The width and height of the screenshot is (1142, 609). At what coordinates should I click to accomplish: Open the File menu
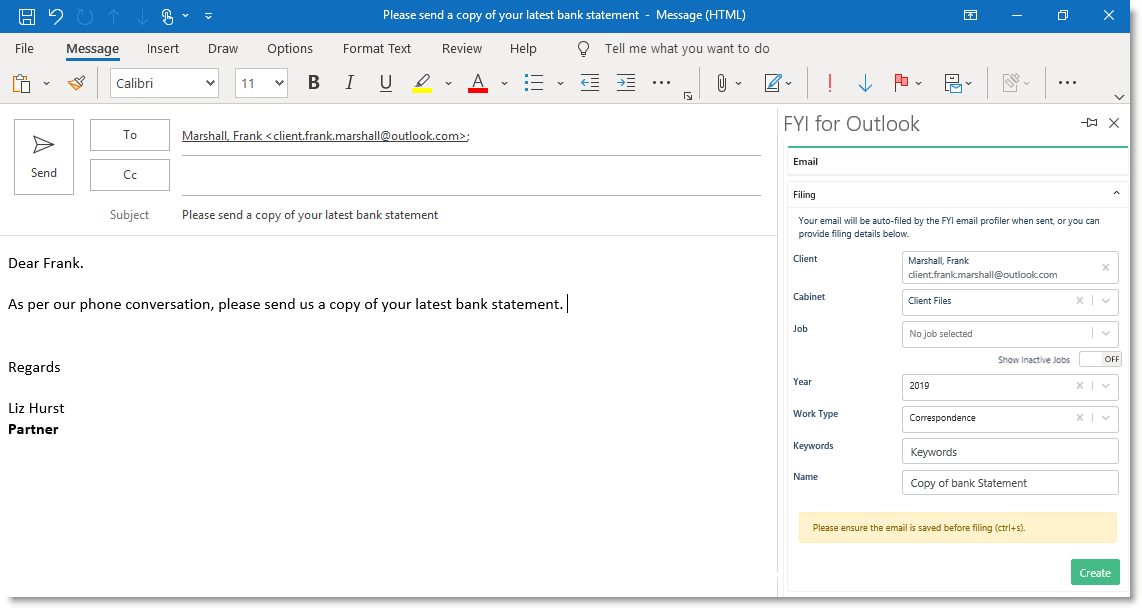(x=24, y=48)
